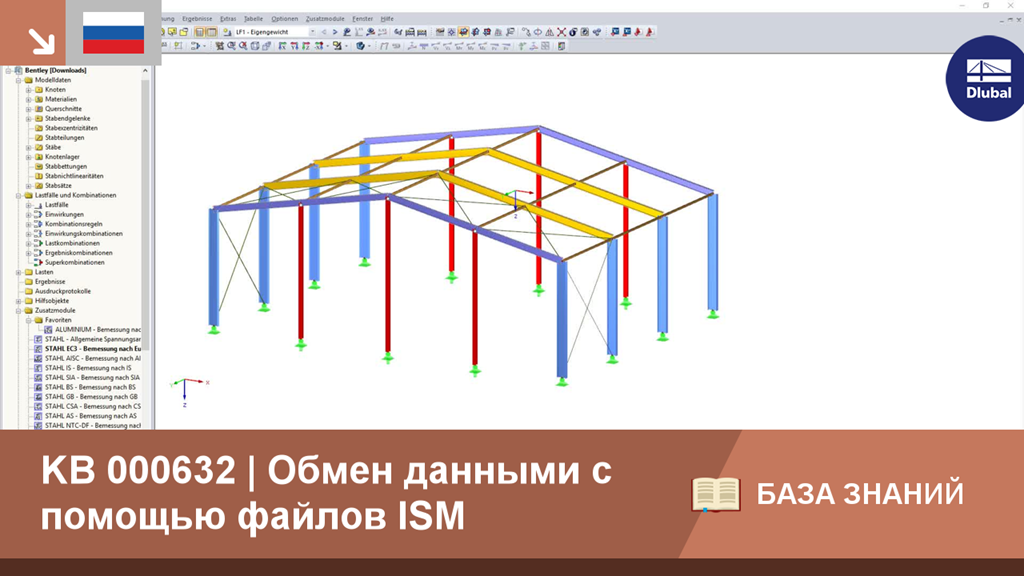The width and height of the screenshot is (1024, 576).
Task: Open the Extras menu
Action: [228, 19]
